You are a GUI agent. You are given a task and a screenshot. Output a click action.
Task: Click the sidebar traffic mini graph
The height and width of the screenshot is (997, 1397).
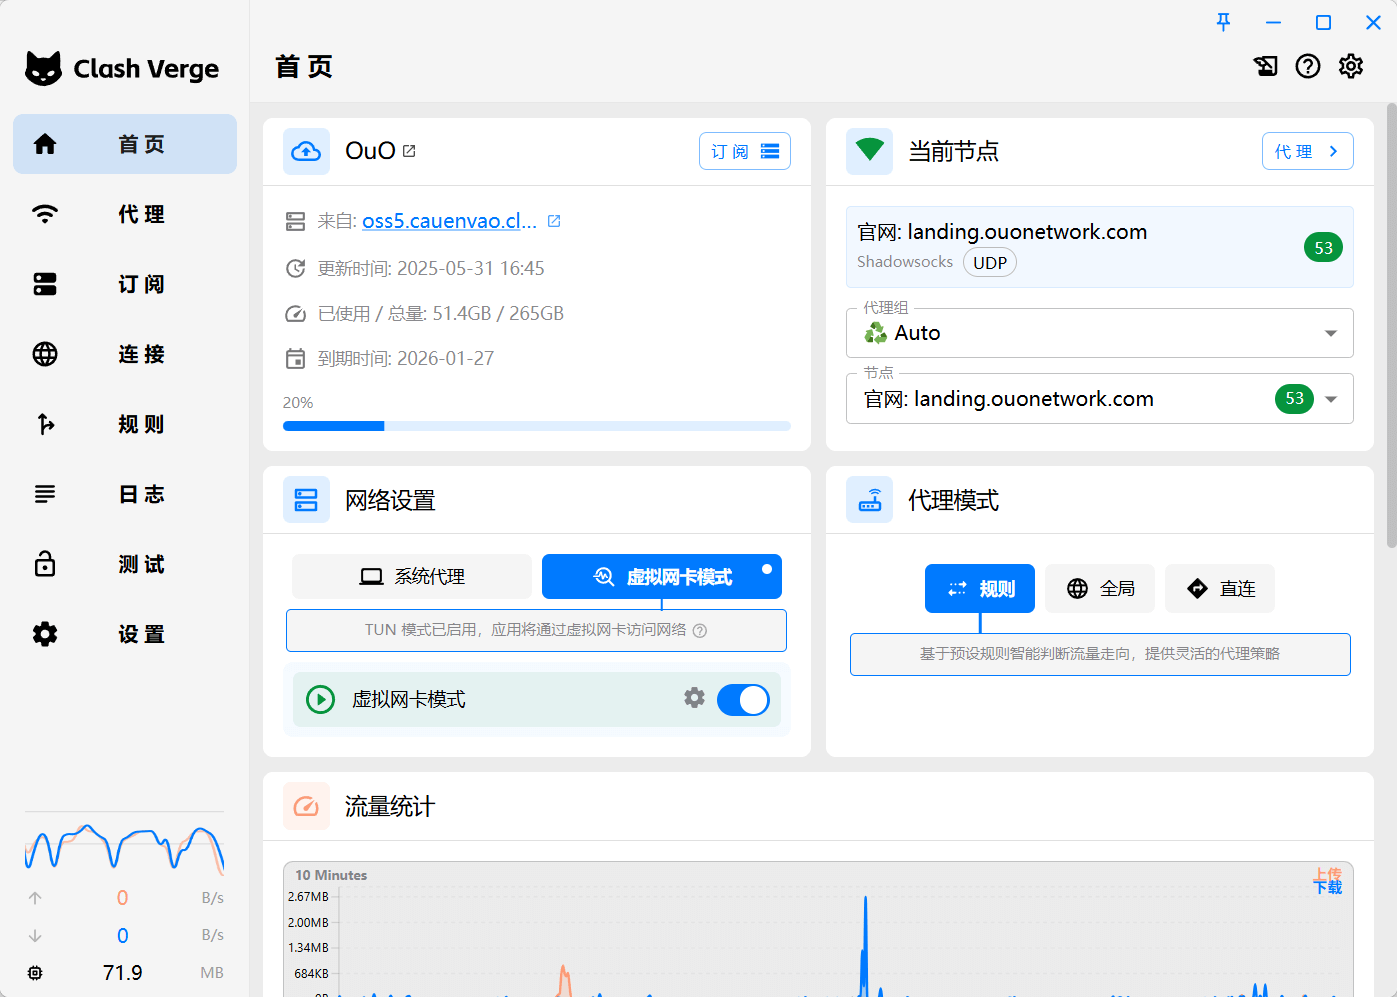pos(124,847)
